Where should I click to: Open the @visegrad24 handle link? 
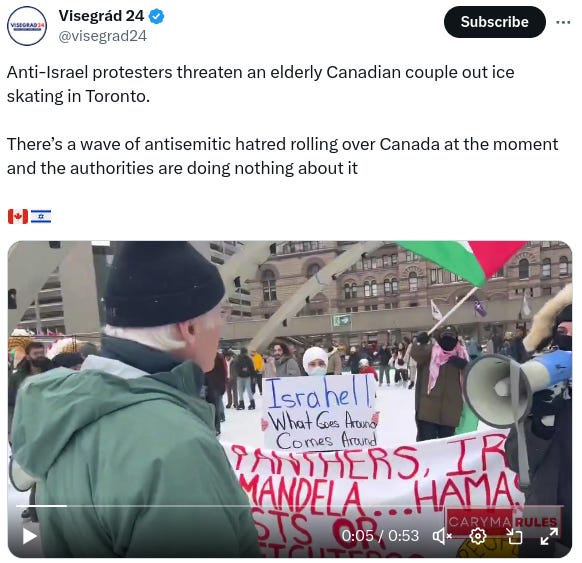[x=103, y=36]
